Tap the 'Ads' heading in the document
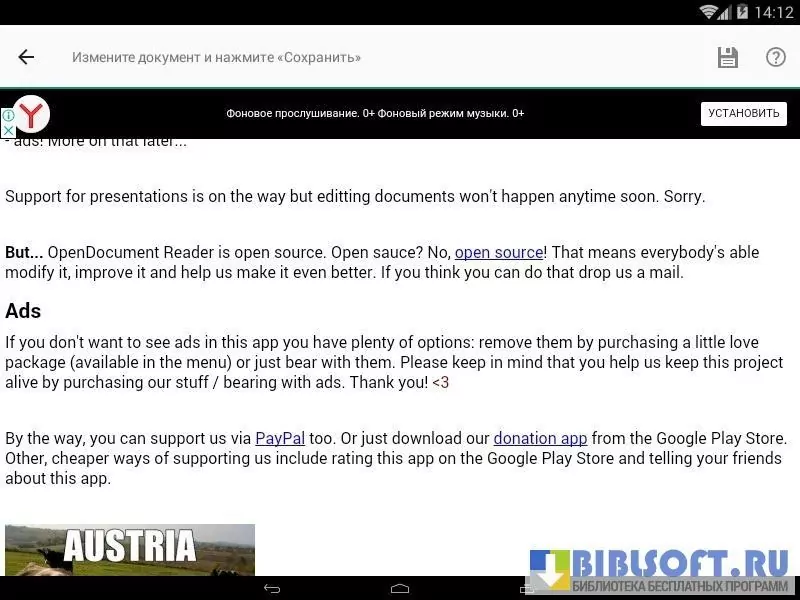This screenshot has height=600, width=800. point(23,311)
